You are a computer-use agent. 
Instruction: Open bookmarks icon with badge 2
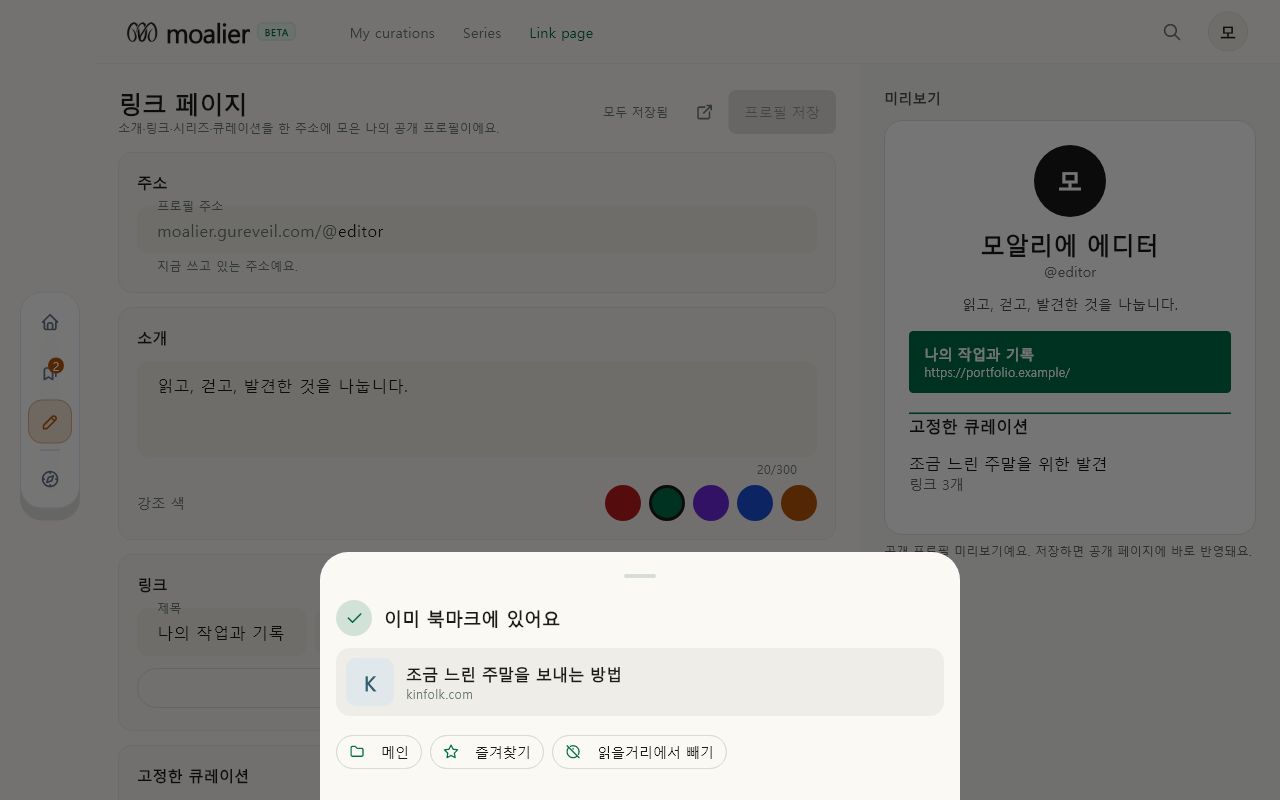point(50,372)
